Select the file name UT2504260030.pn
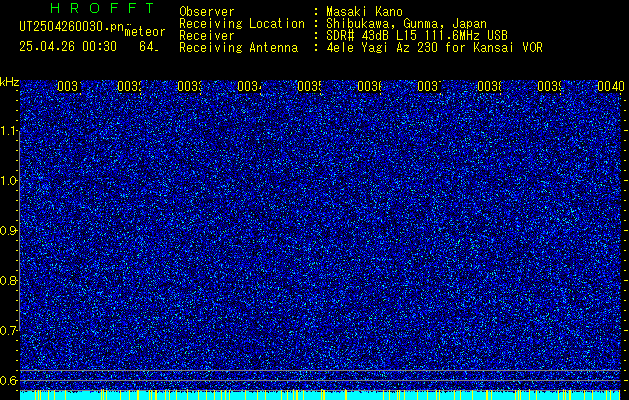This screenshot has width=629, height=400. point(71,26)
